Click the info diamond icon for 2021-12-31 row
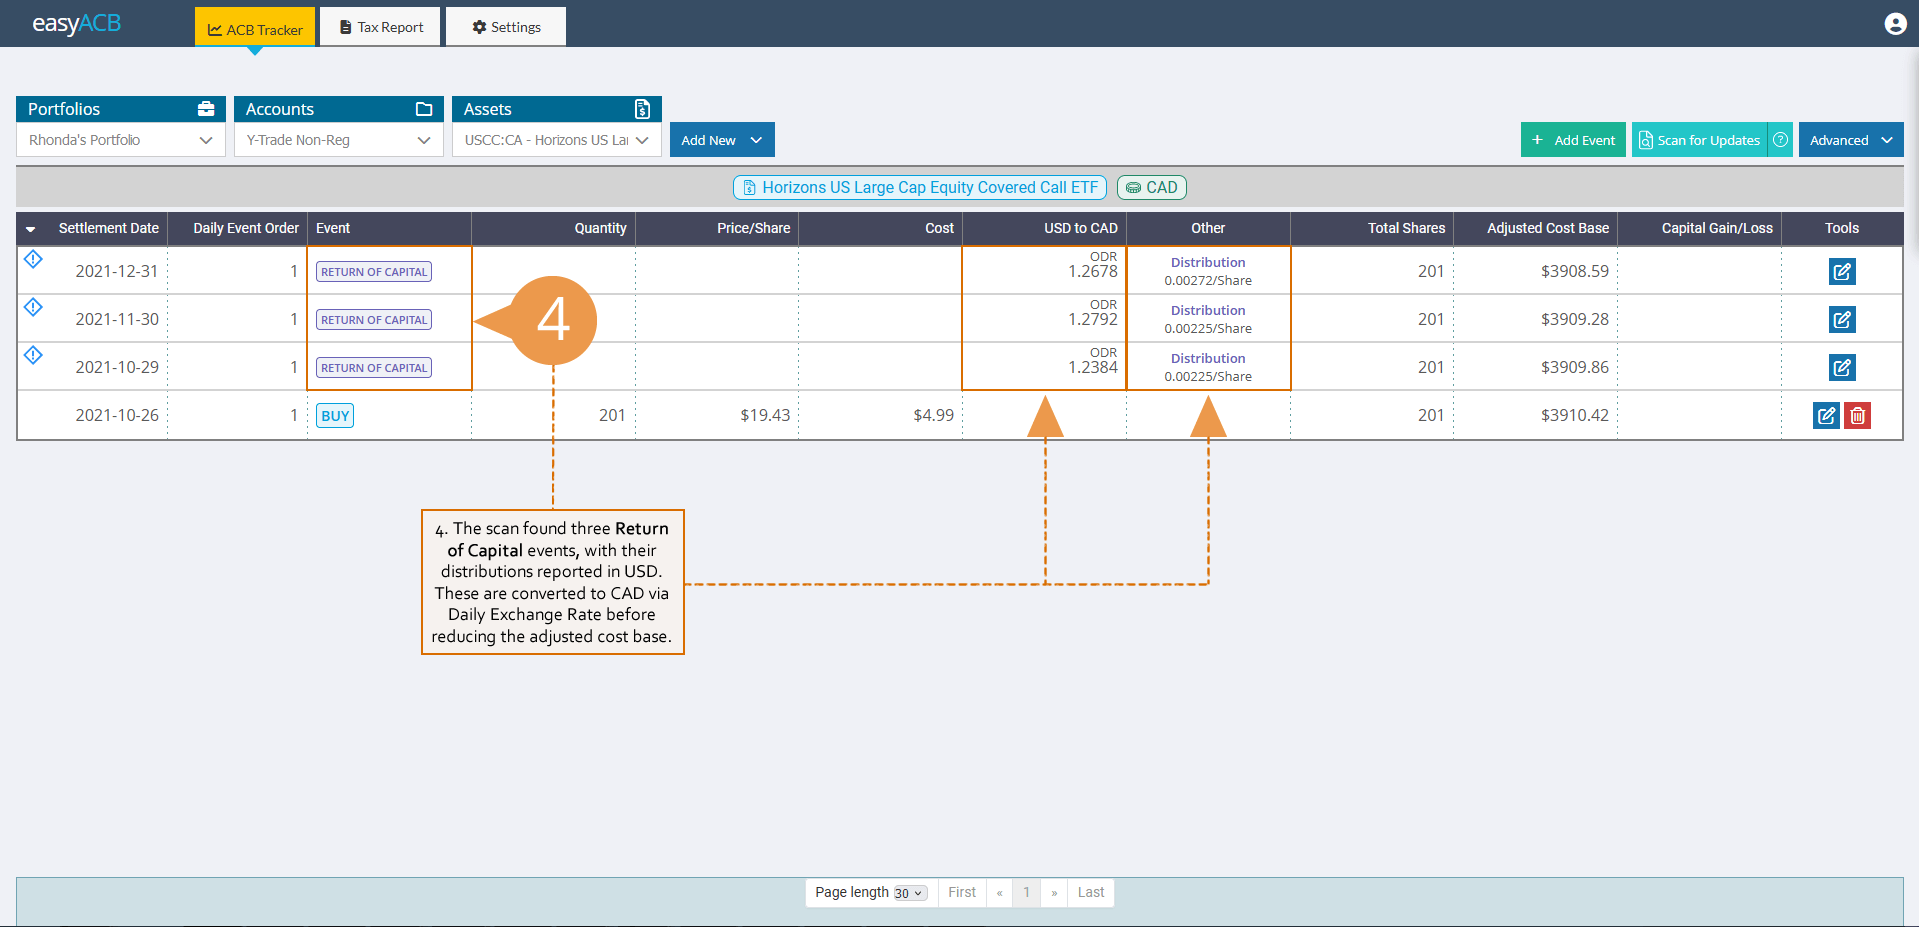 pos(33,259)
